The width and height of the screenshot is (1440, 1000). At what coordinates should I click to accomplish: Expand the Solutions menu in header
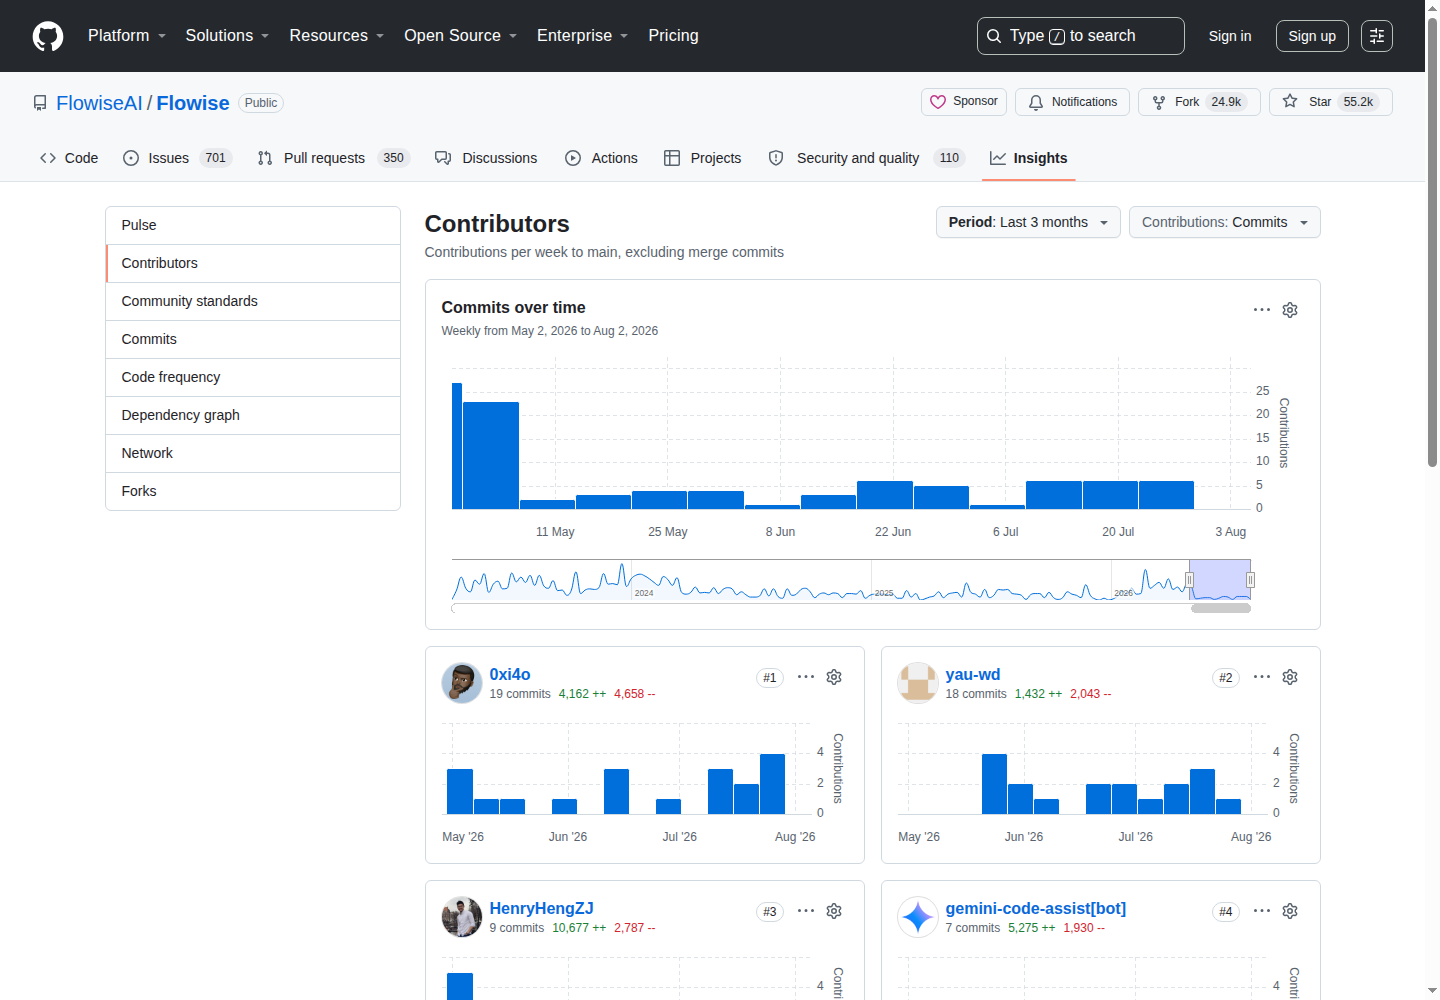(227, 36)
